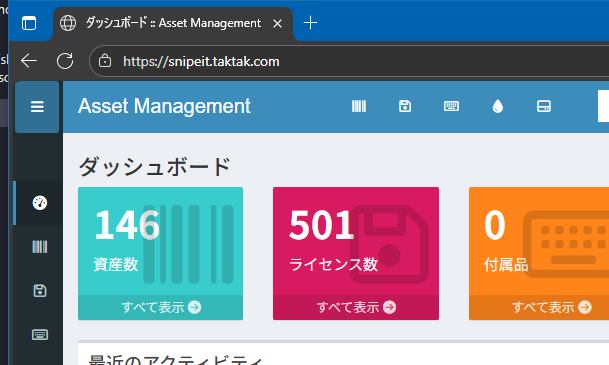Open Components via top navbar drive icon
This screenshot has width=609, height=365.
click(544, 106)
